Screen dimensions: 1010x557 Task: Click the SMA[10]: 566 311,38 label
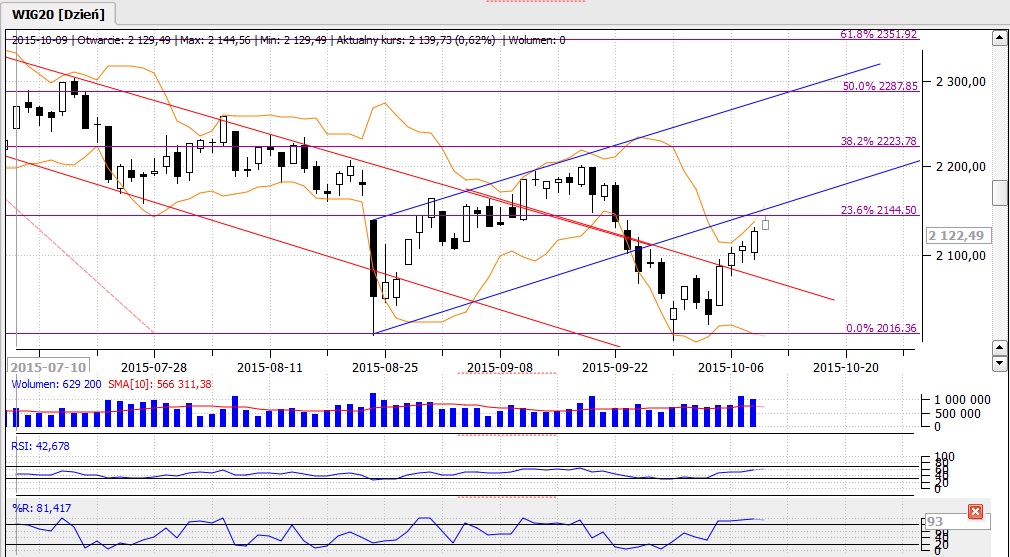[160, 384]
